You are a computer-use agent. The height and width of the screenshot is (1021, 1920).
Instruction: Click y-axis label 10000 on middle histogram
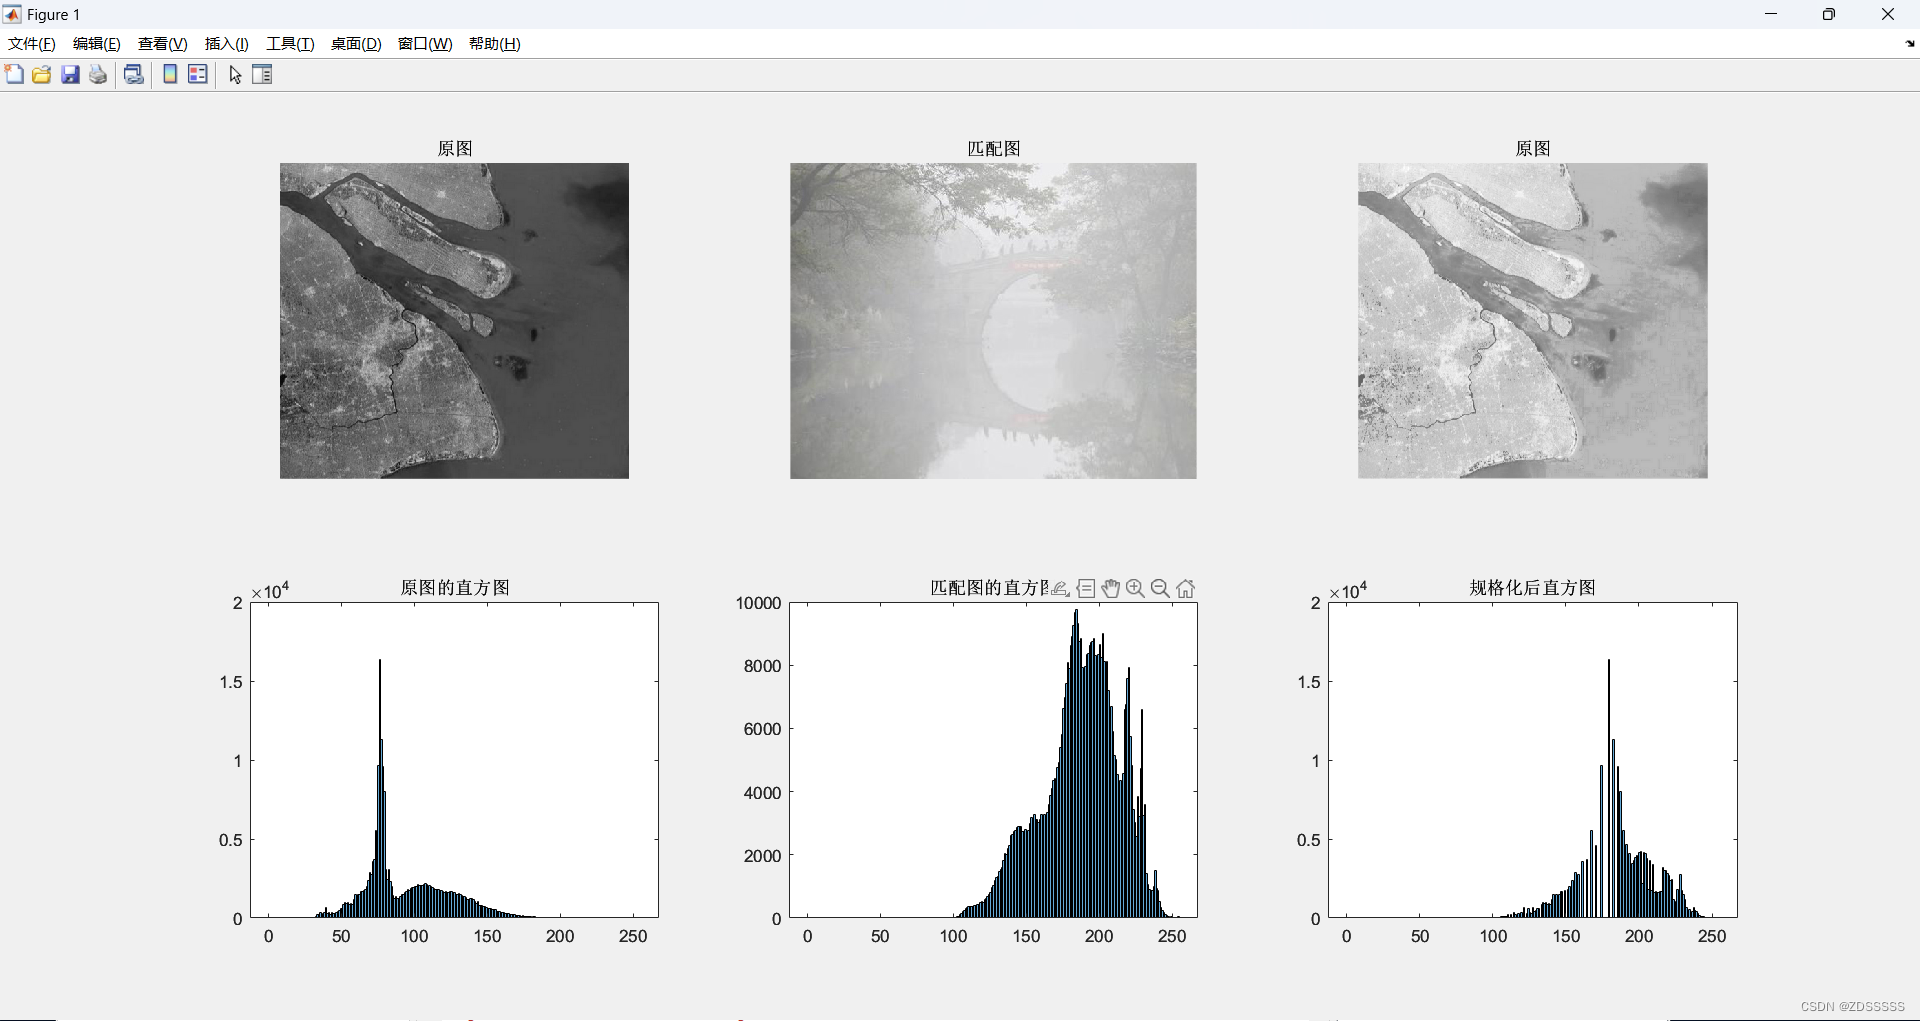pos(758,603)
